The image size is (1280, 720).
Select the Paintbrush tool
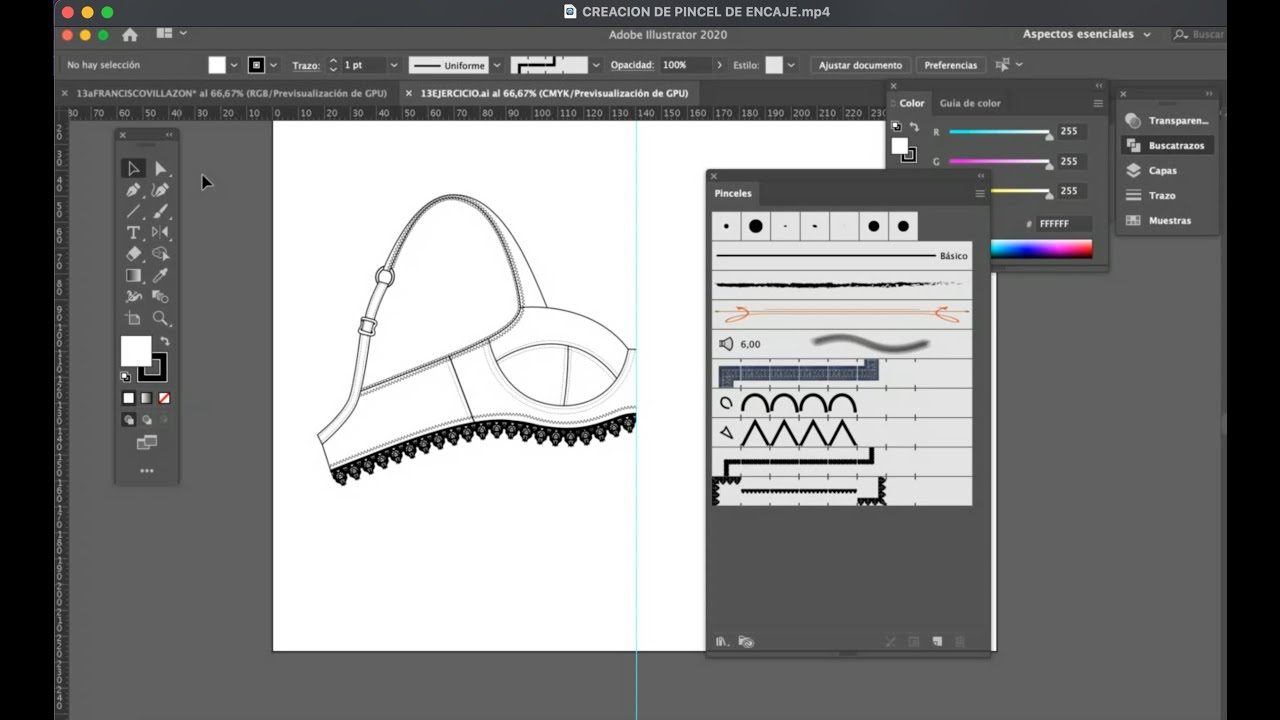[160, 211]
